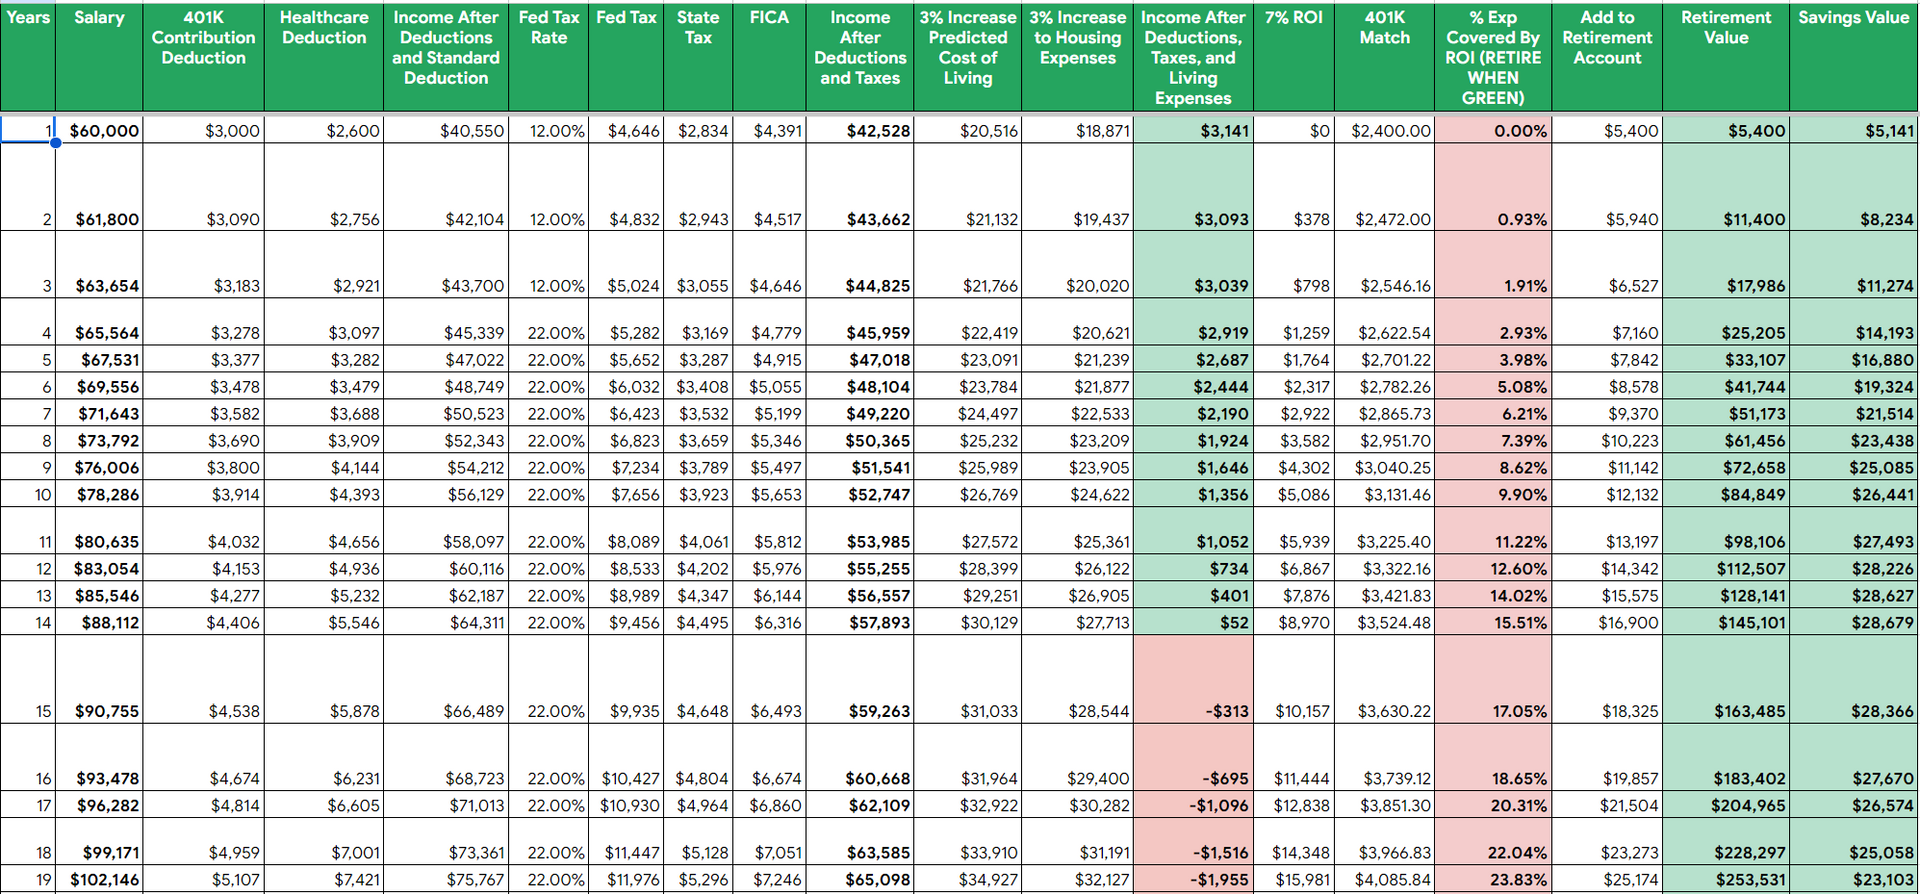The width and height of the screenshot is (1920, 894).
Task: Select the $0 ROI cell
Action: click(1294, 130)
